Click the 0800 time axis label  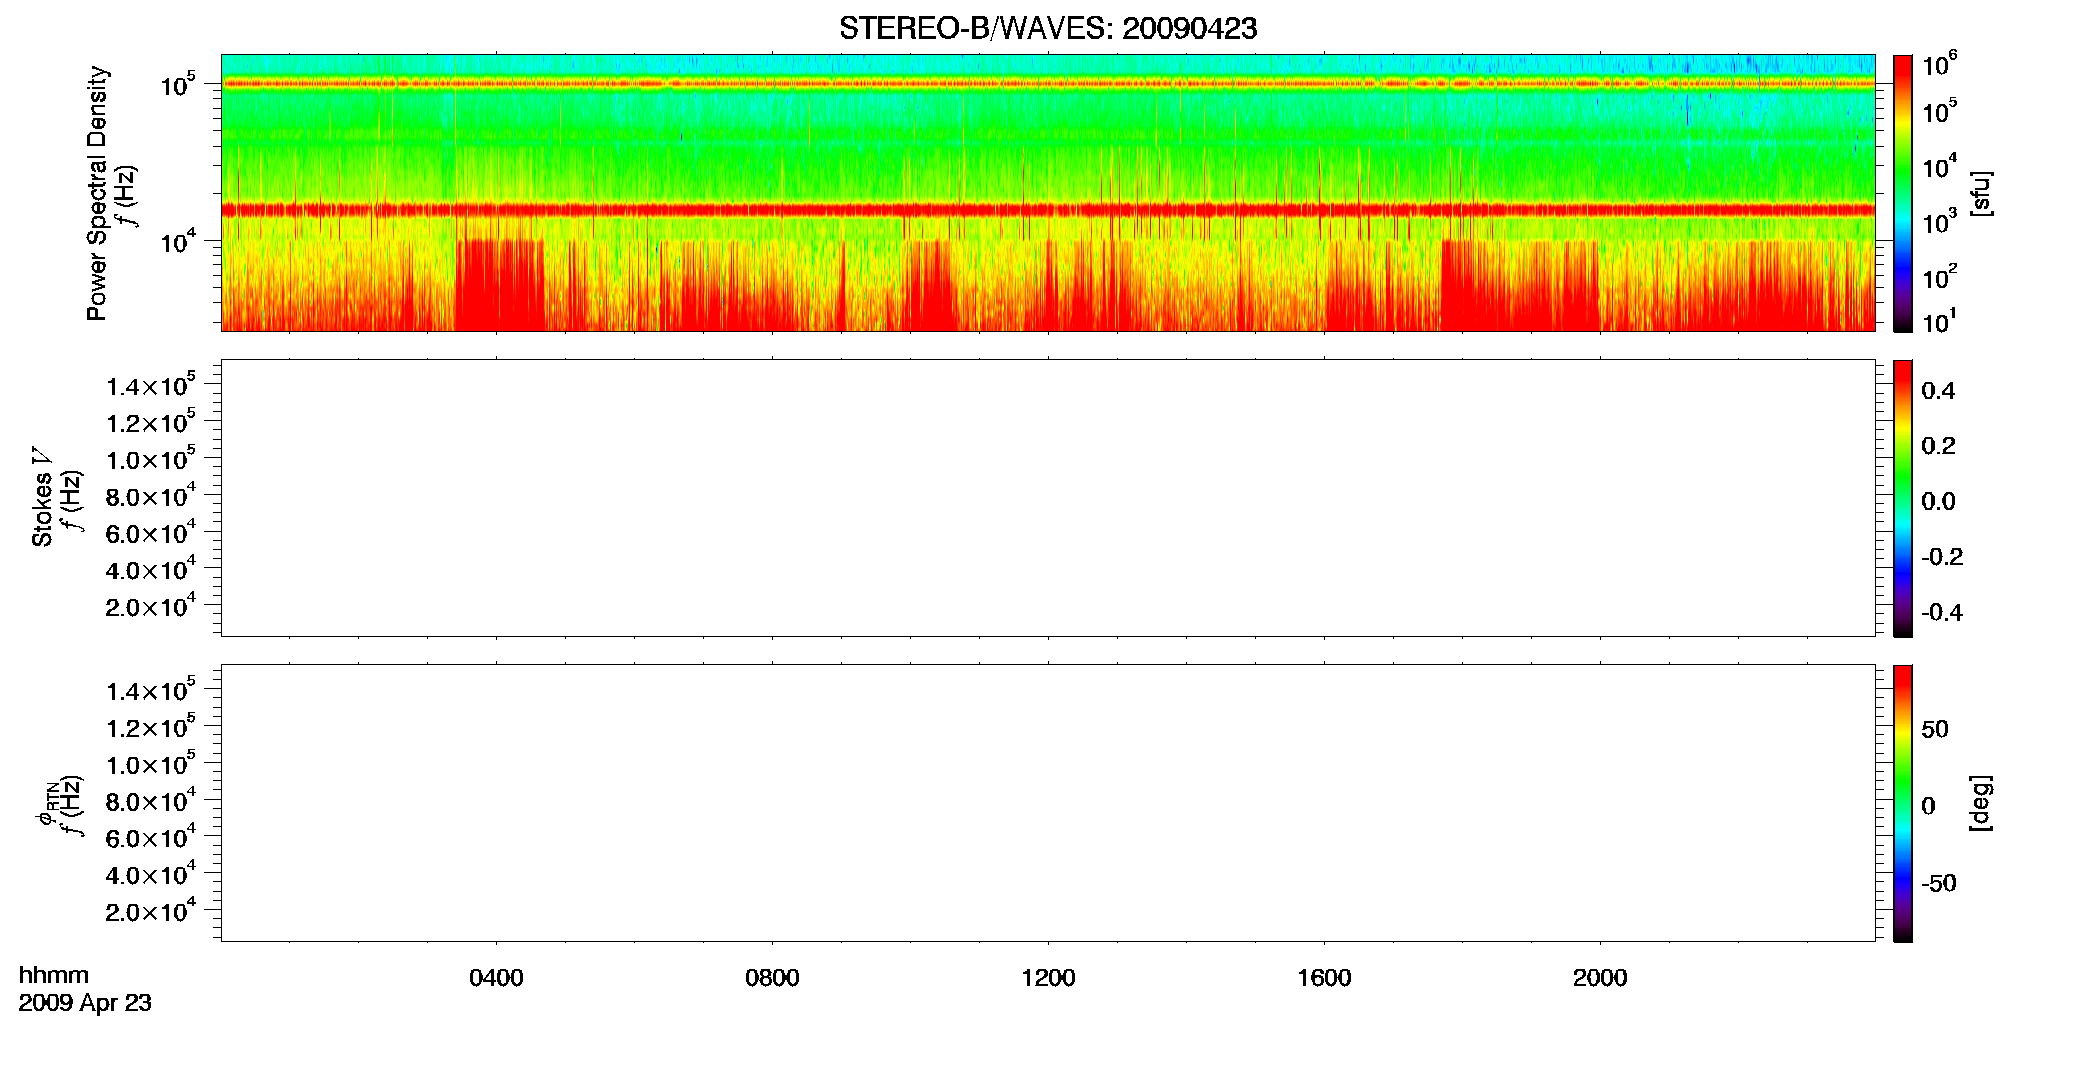point(772,978)
